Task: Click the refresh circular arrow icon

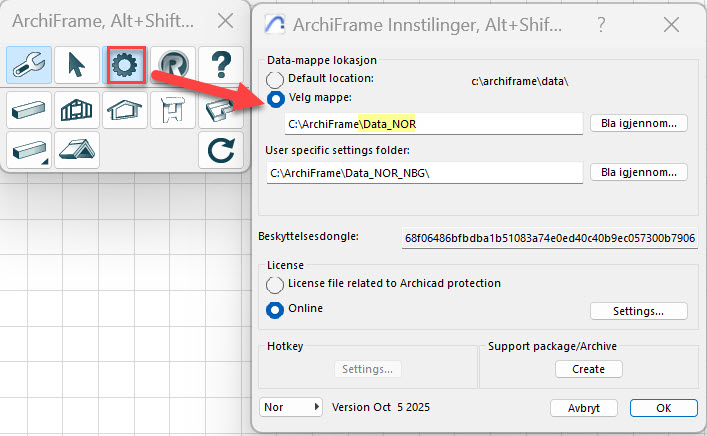Action: [x=220, y=150]
